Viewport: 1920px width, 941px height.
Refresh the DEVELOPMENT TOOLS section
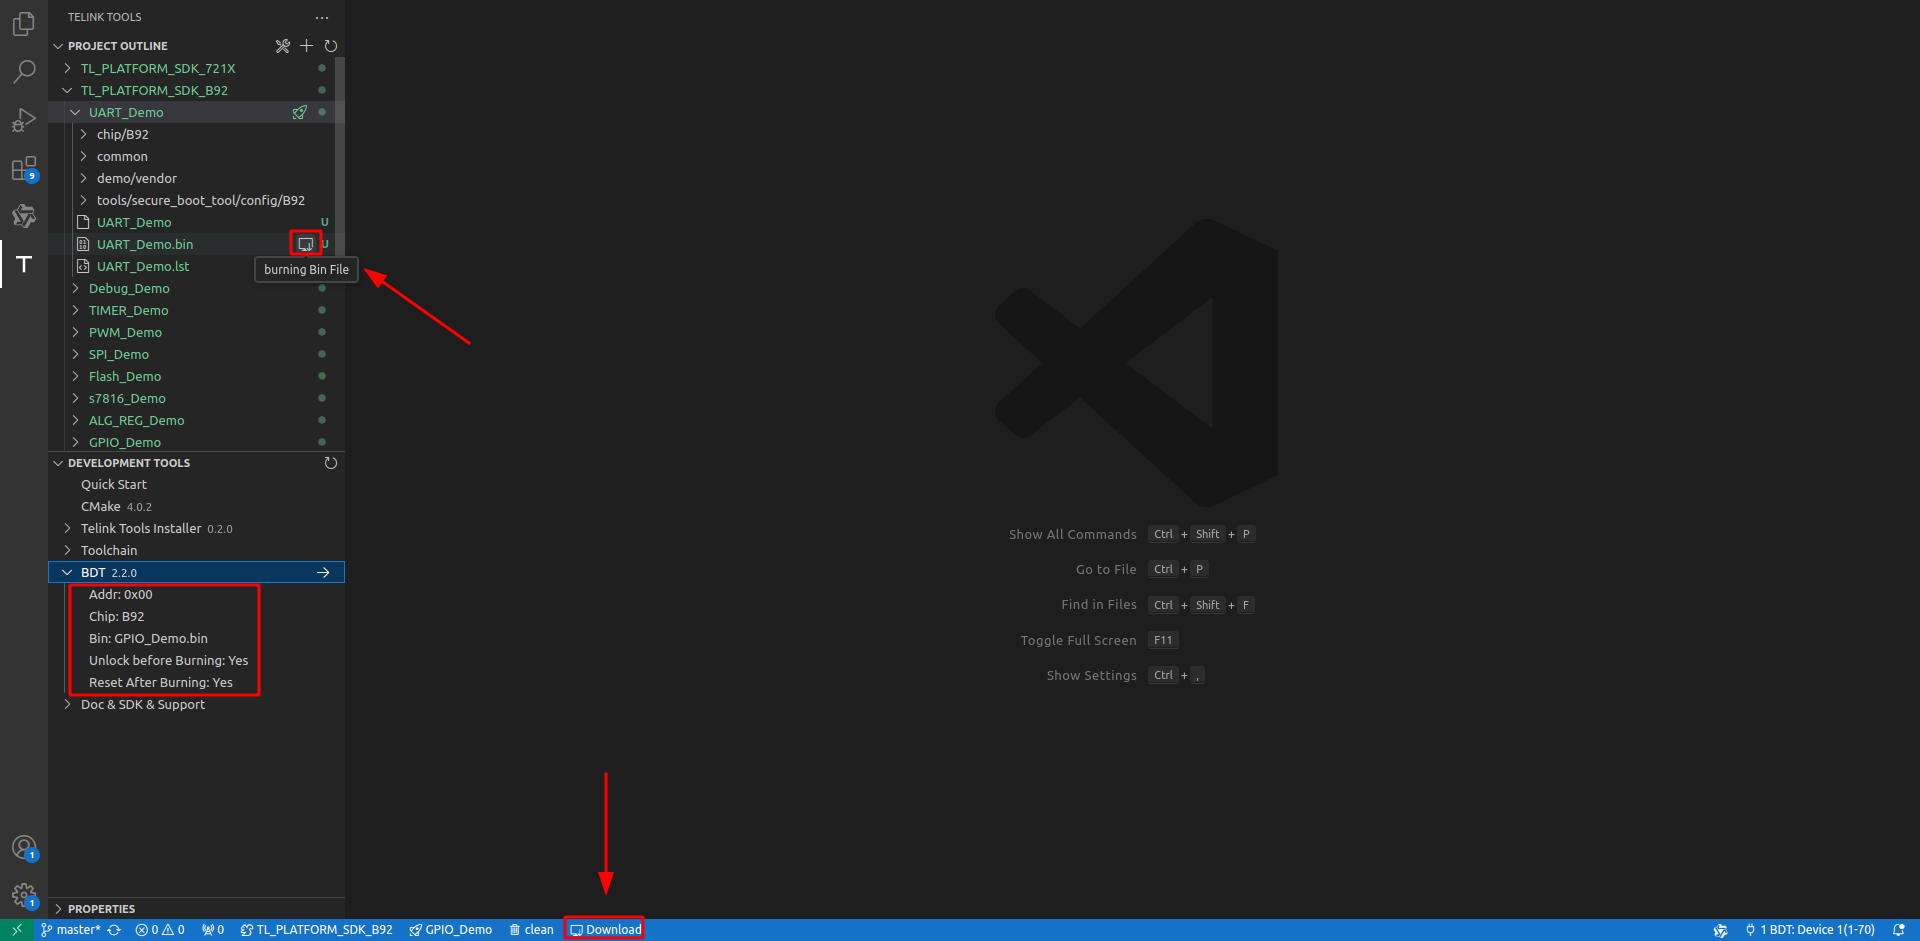tap(330, 463)
